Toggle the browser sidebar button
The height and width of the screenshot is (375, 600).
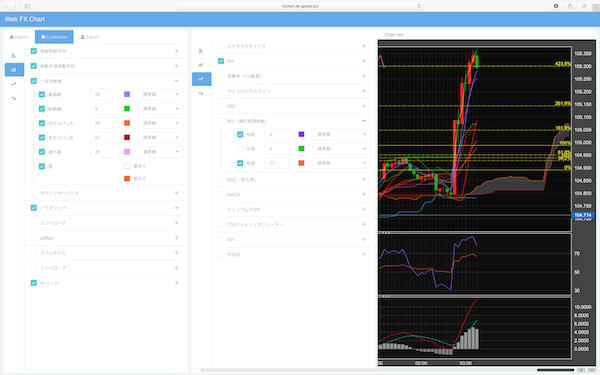27,6
